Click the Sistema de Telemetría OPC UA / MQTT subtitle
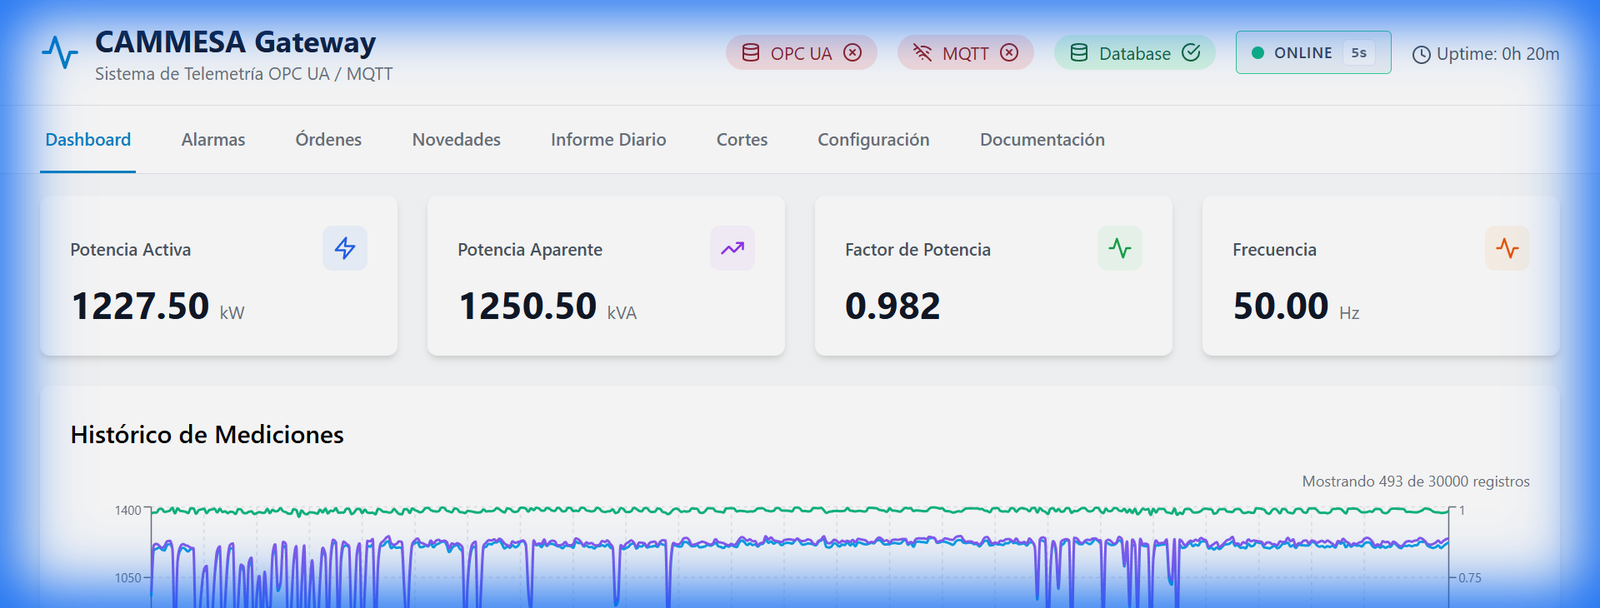Viewport: 1600px width, 608px height. click(244, 74)
